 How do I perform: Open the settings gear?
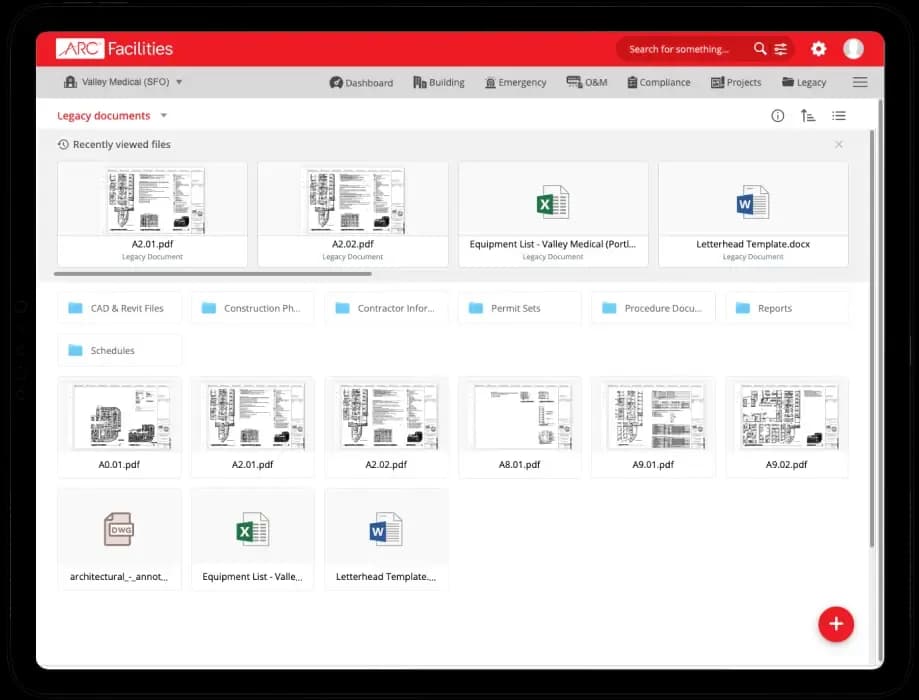[818, 48]
